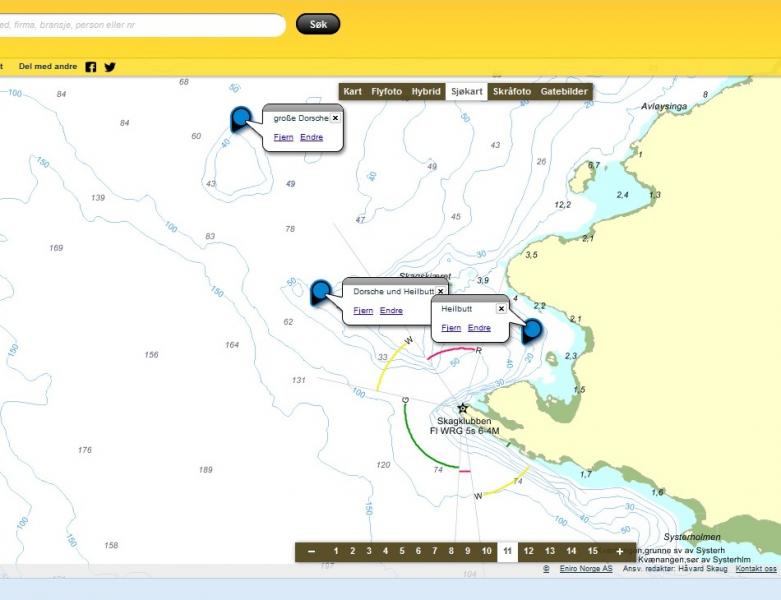Click the Dorsche und Heilbutt map pin
Viewport: 781px width, 600px height.
coord(321,291)
